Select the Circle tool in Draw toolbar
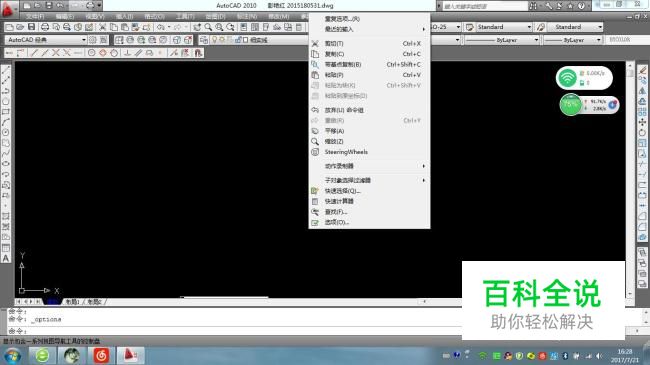 (6, 132)
